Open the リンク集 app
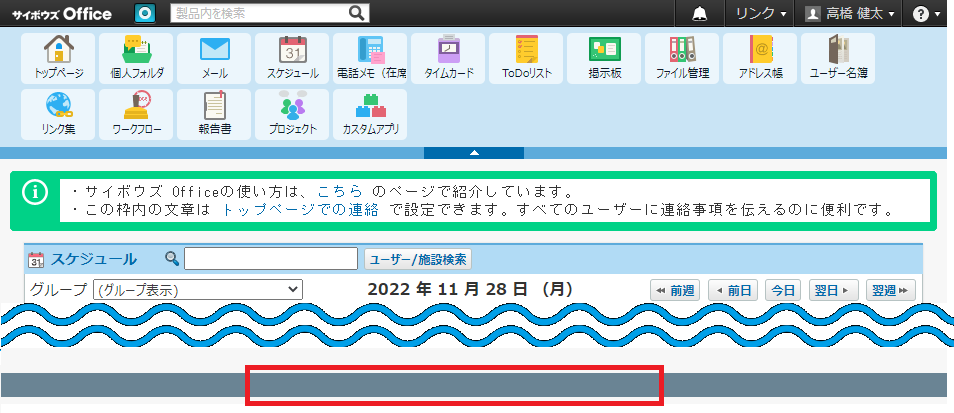Screen dimensions: 954x413 point(58,114)
